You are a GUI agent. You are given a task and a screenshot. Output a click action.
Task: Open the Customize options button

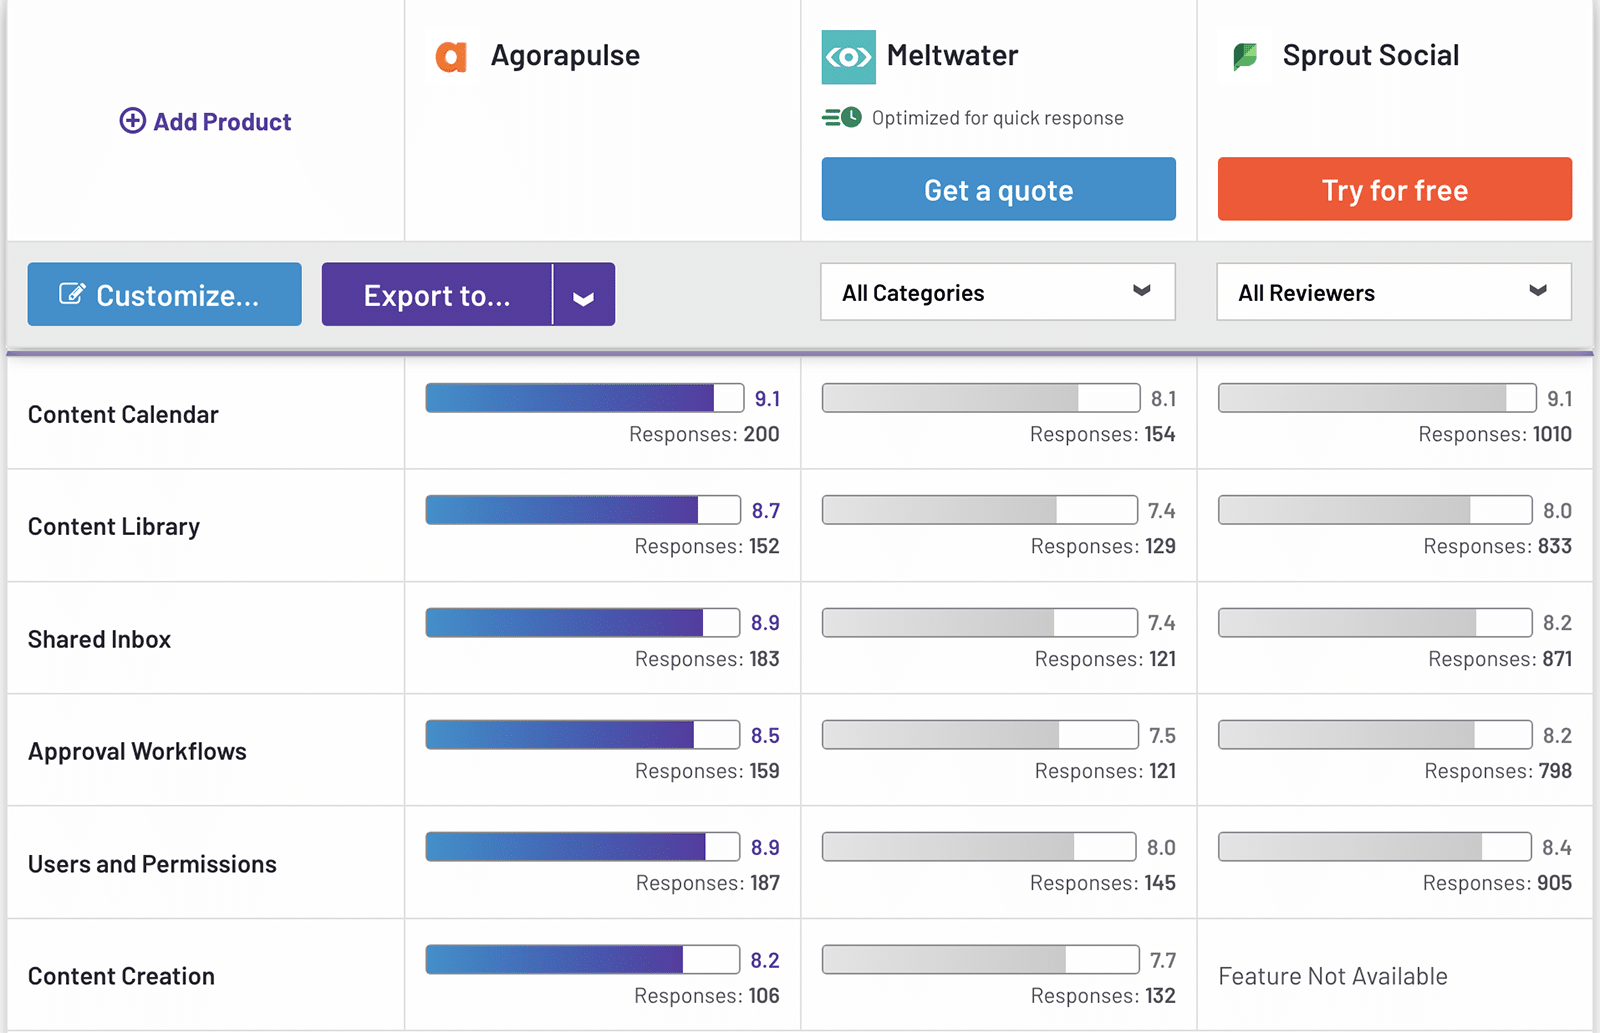click(x=164, y=295)
